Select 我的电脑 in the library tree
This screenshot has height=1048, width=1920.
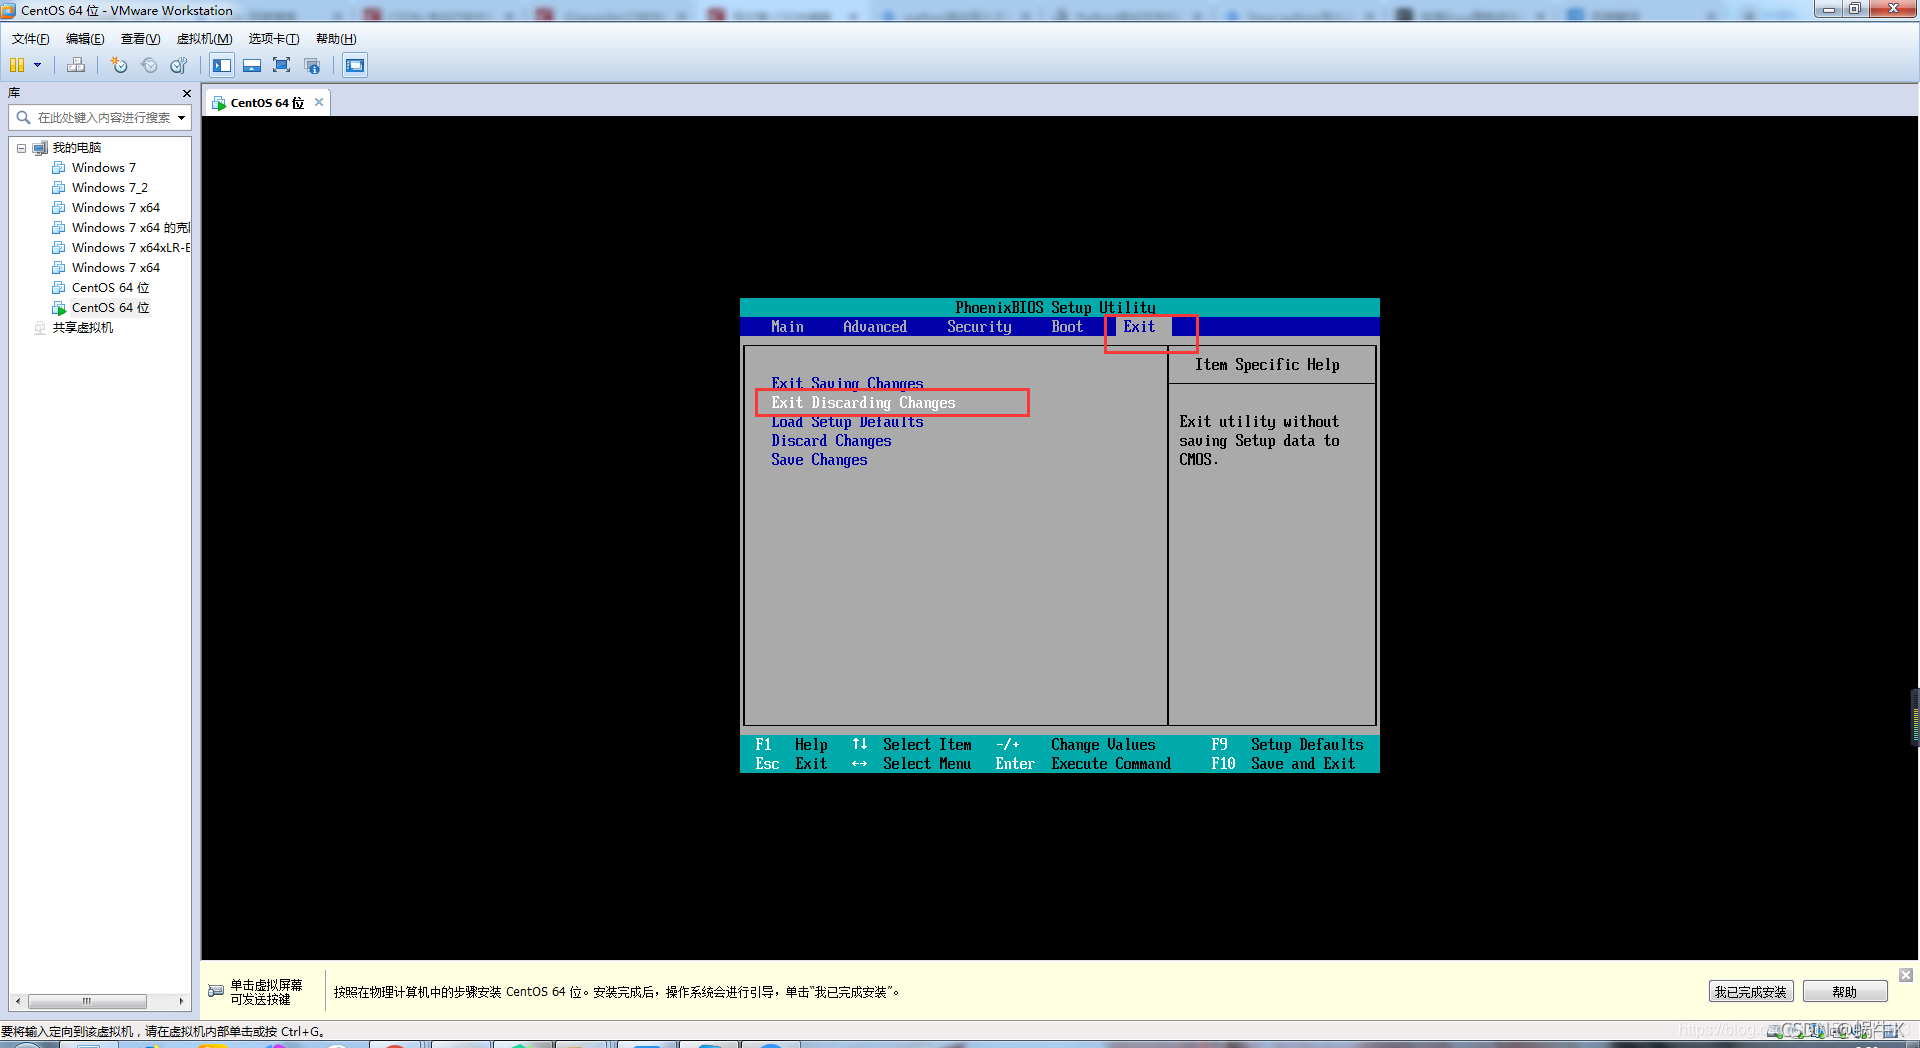77,148
